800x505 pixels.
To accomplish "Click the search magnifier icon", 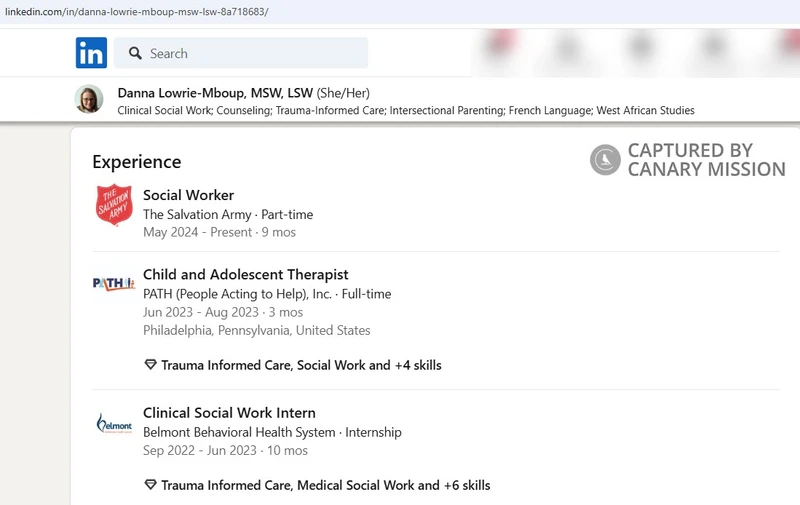I will pos(135,53).
